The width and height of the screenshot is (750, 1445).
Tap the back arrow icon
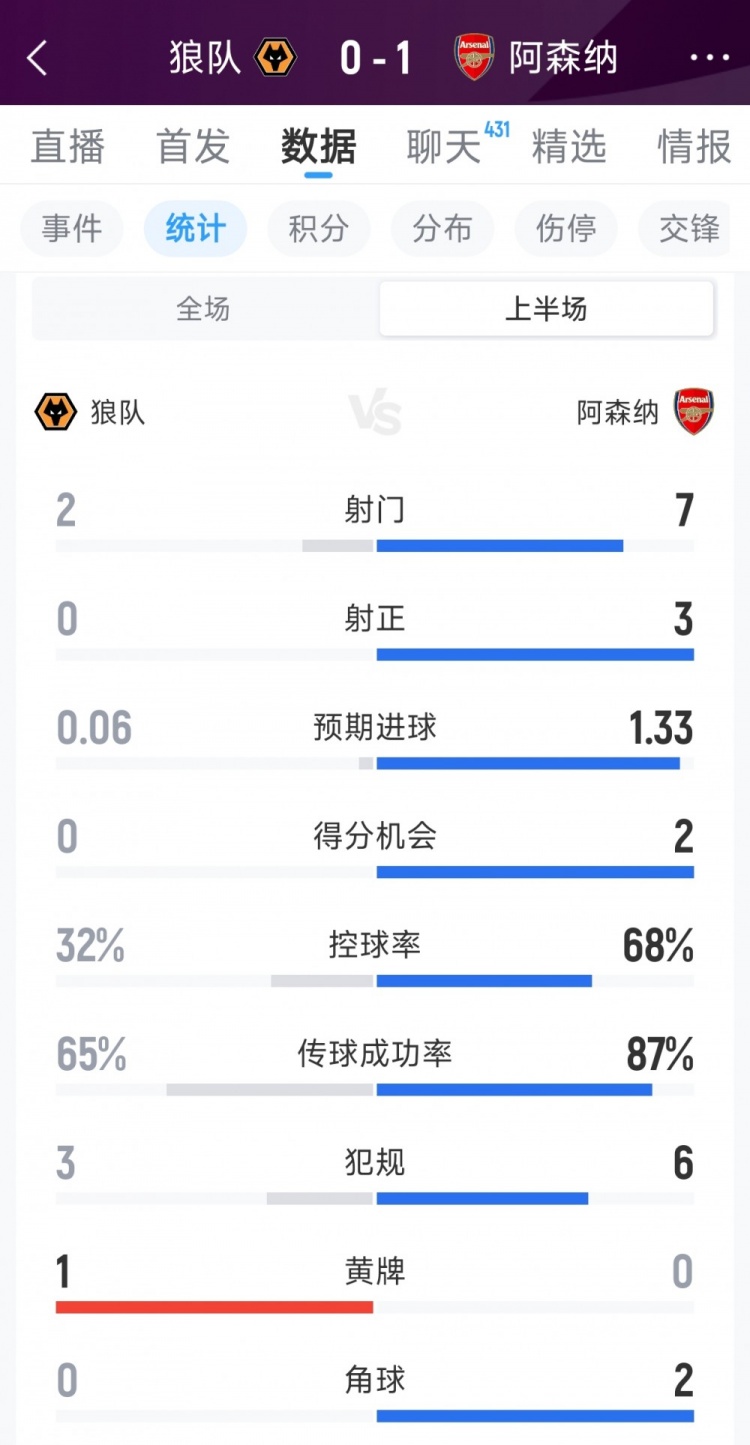37,58
